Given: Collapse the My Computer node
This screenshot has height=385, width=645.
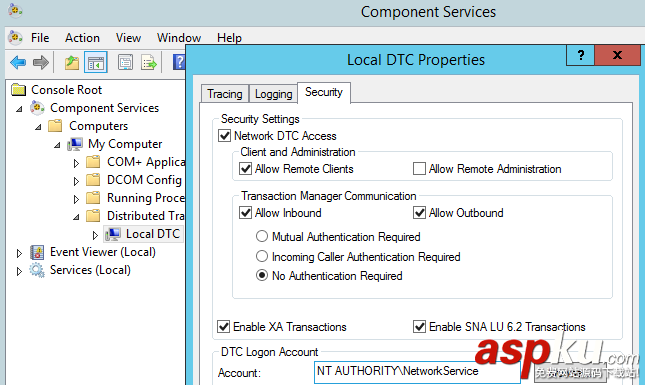Looking at the screenshot, I should pyautogui.click(x=57, y=145).
